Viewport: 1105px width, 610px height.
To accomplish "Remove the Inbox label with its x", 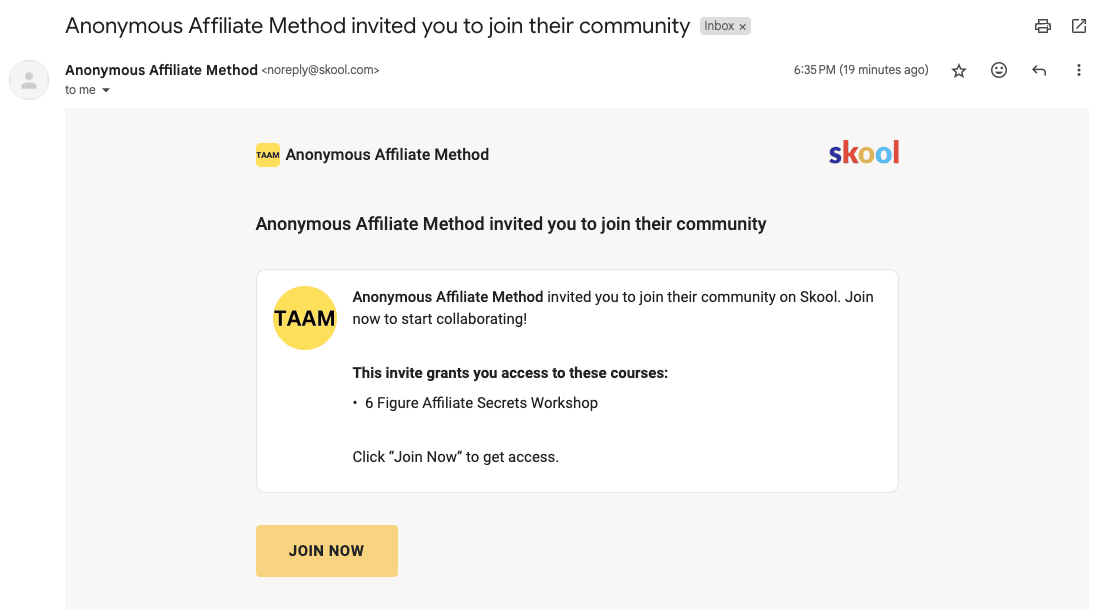I will pyautogui.click(x=743, y=27).
